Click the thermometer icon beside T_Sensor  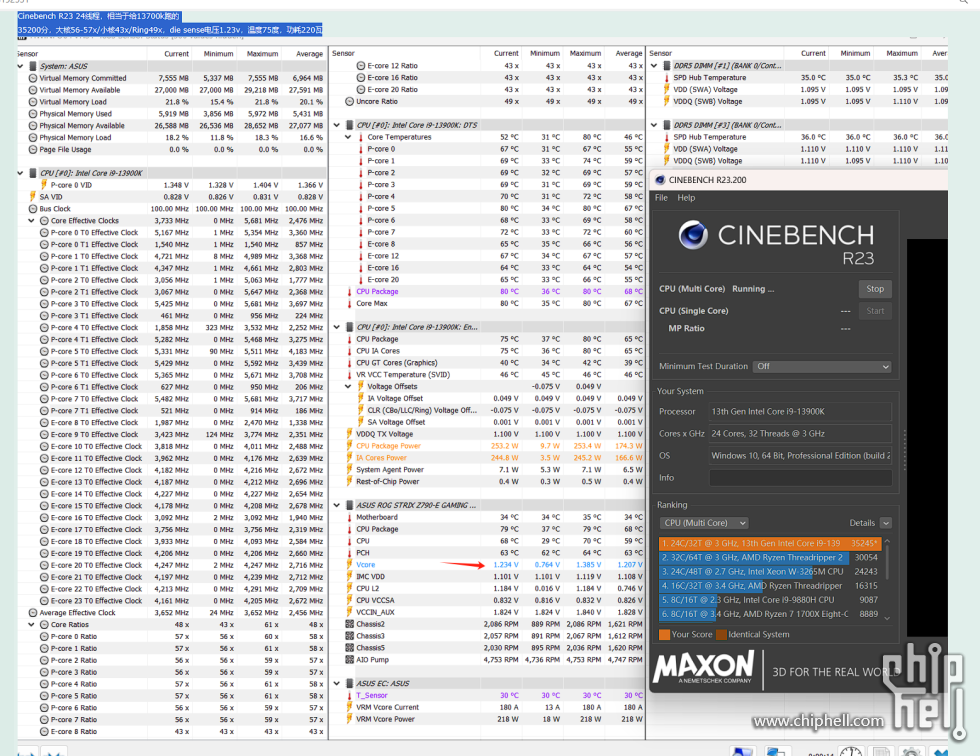coord(349,695)
